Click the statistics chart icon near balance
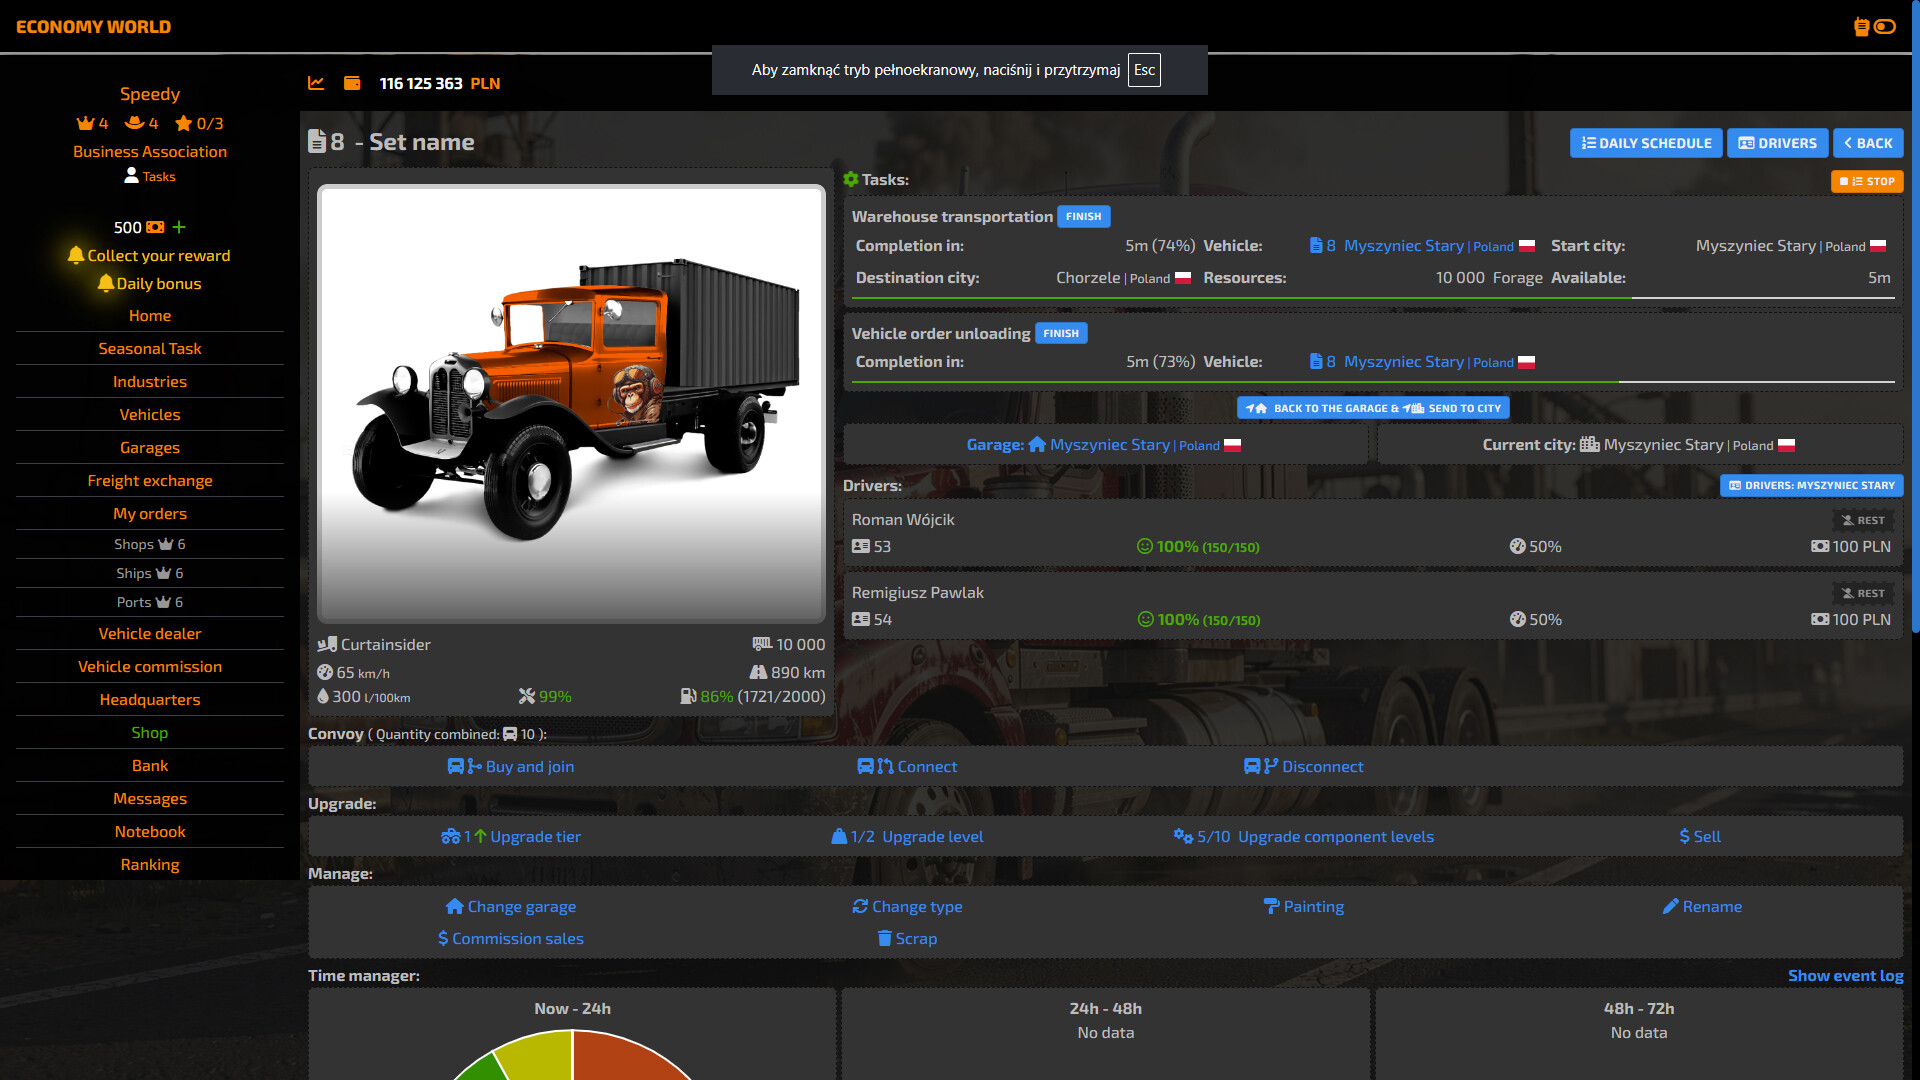Image resolution: width=1920 pixels, height=1080 pixels. (316, 83)
